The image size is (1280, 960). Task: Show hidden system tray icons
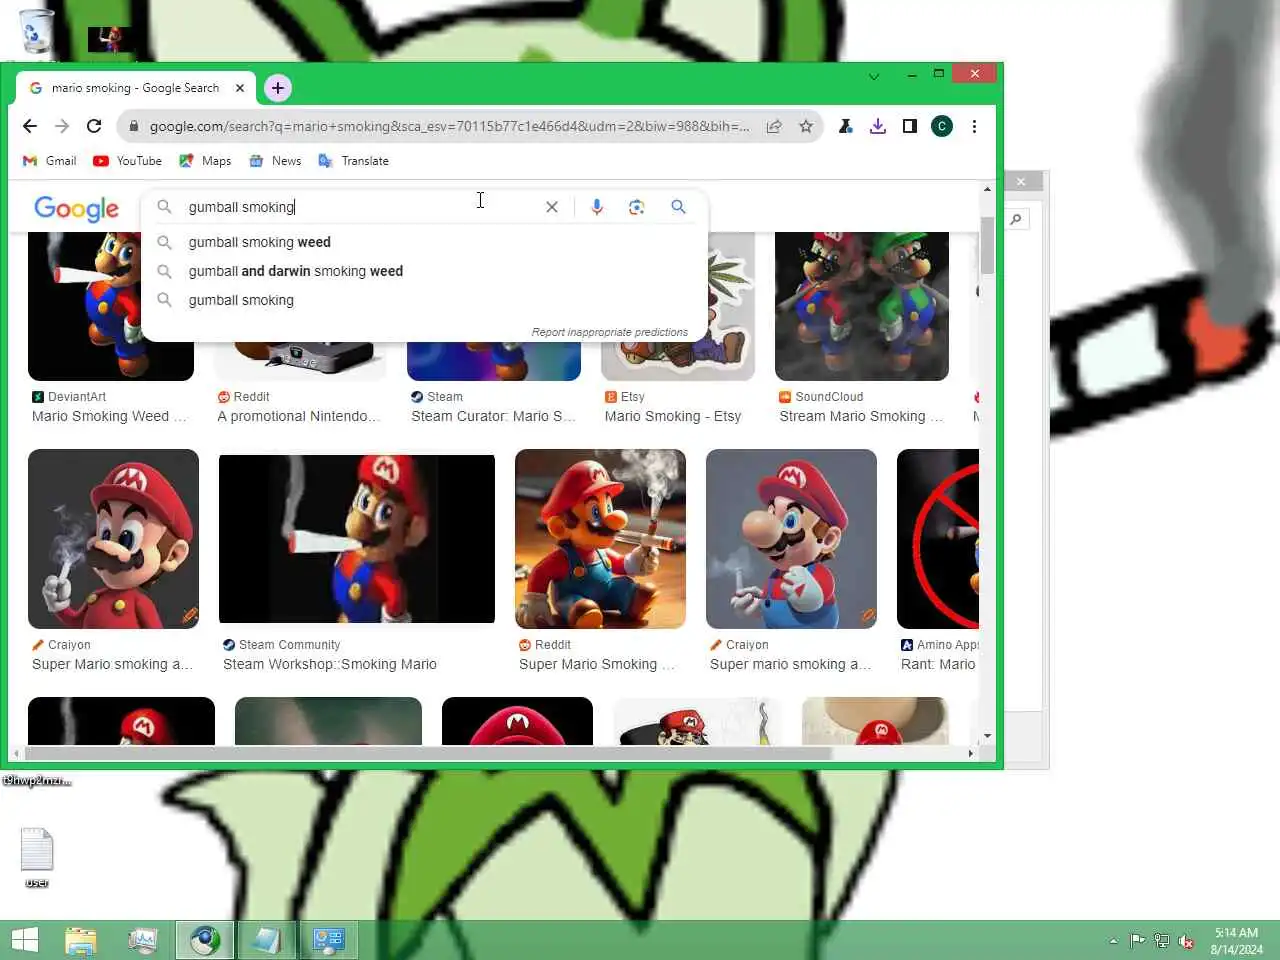[1113, 941]
